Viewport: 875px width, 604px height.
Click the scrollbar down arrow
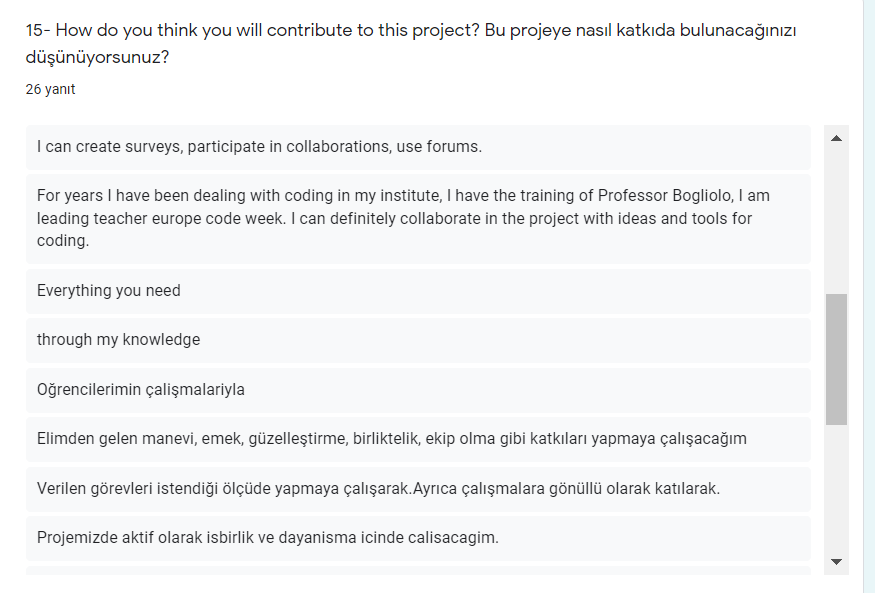(835, 561)
